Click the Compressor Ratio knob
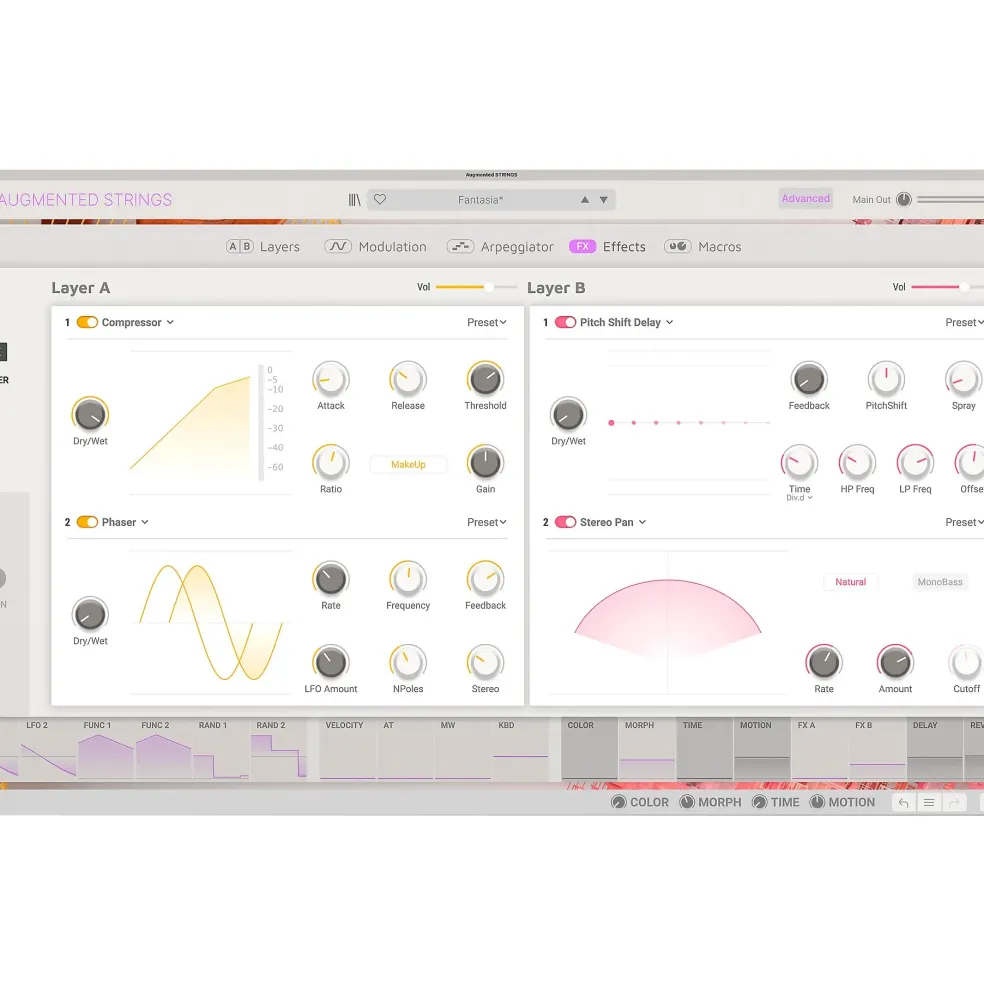This screenshot has height=985, width=984. coord(331,463)
